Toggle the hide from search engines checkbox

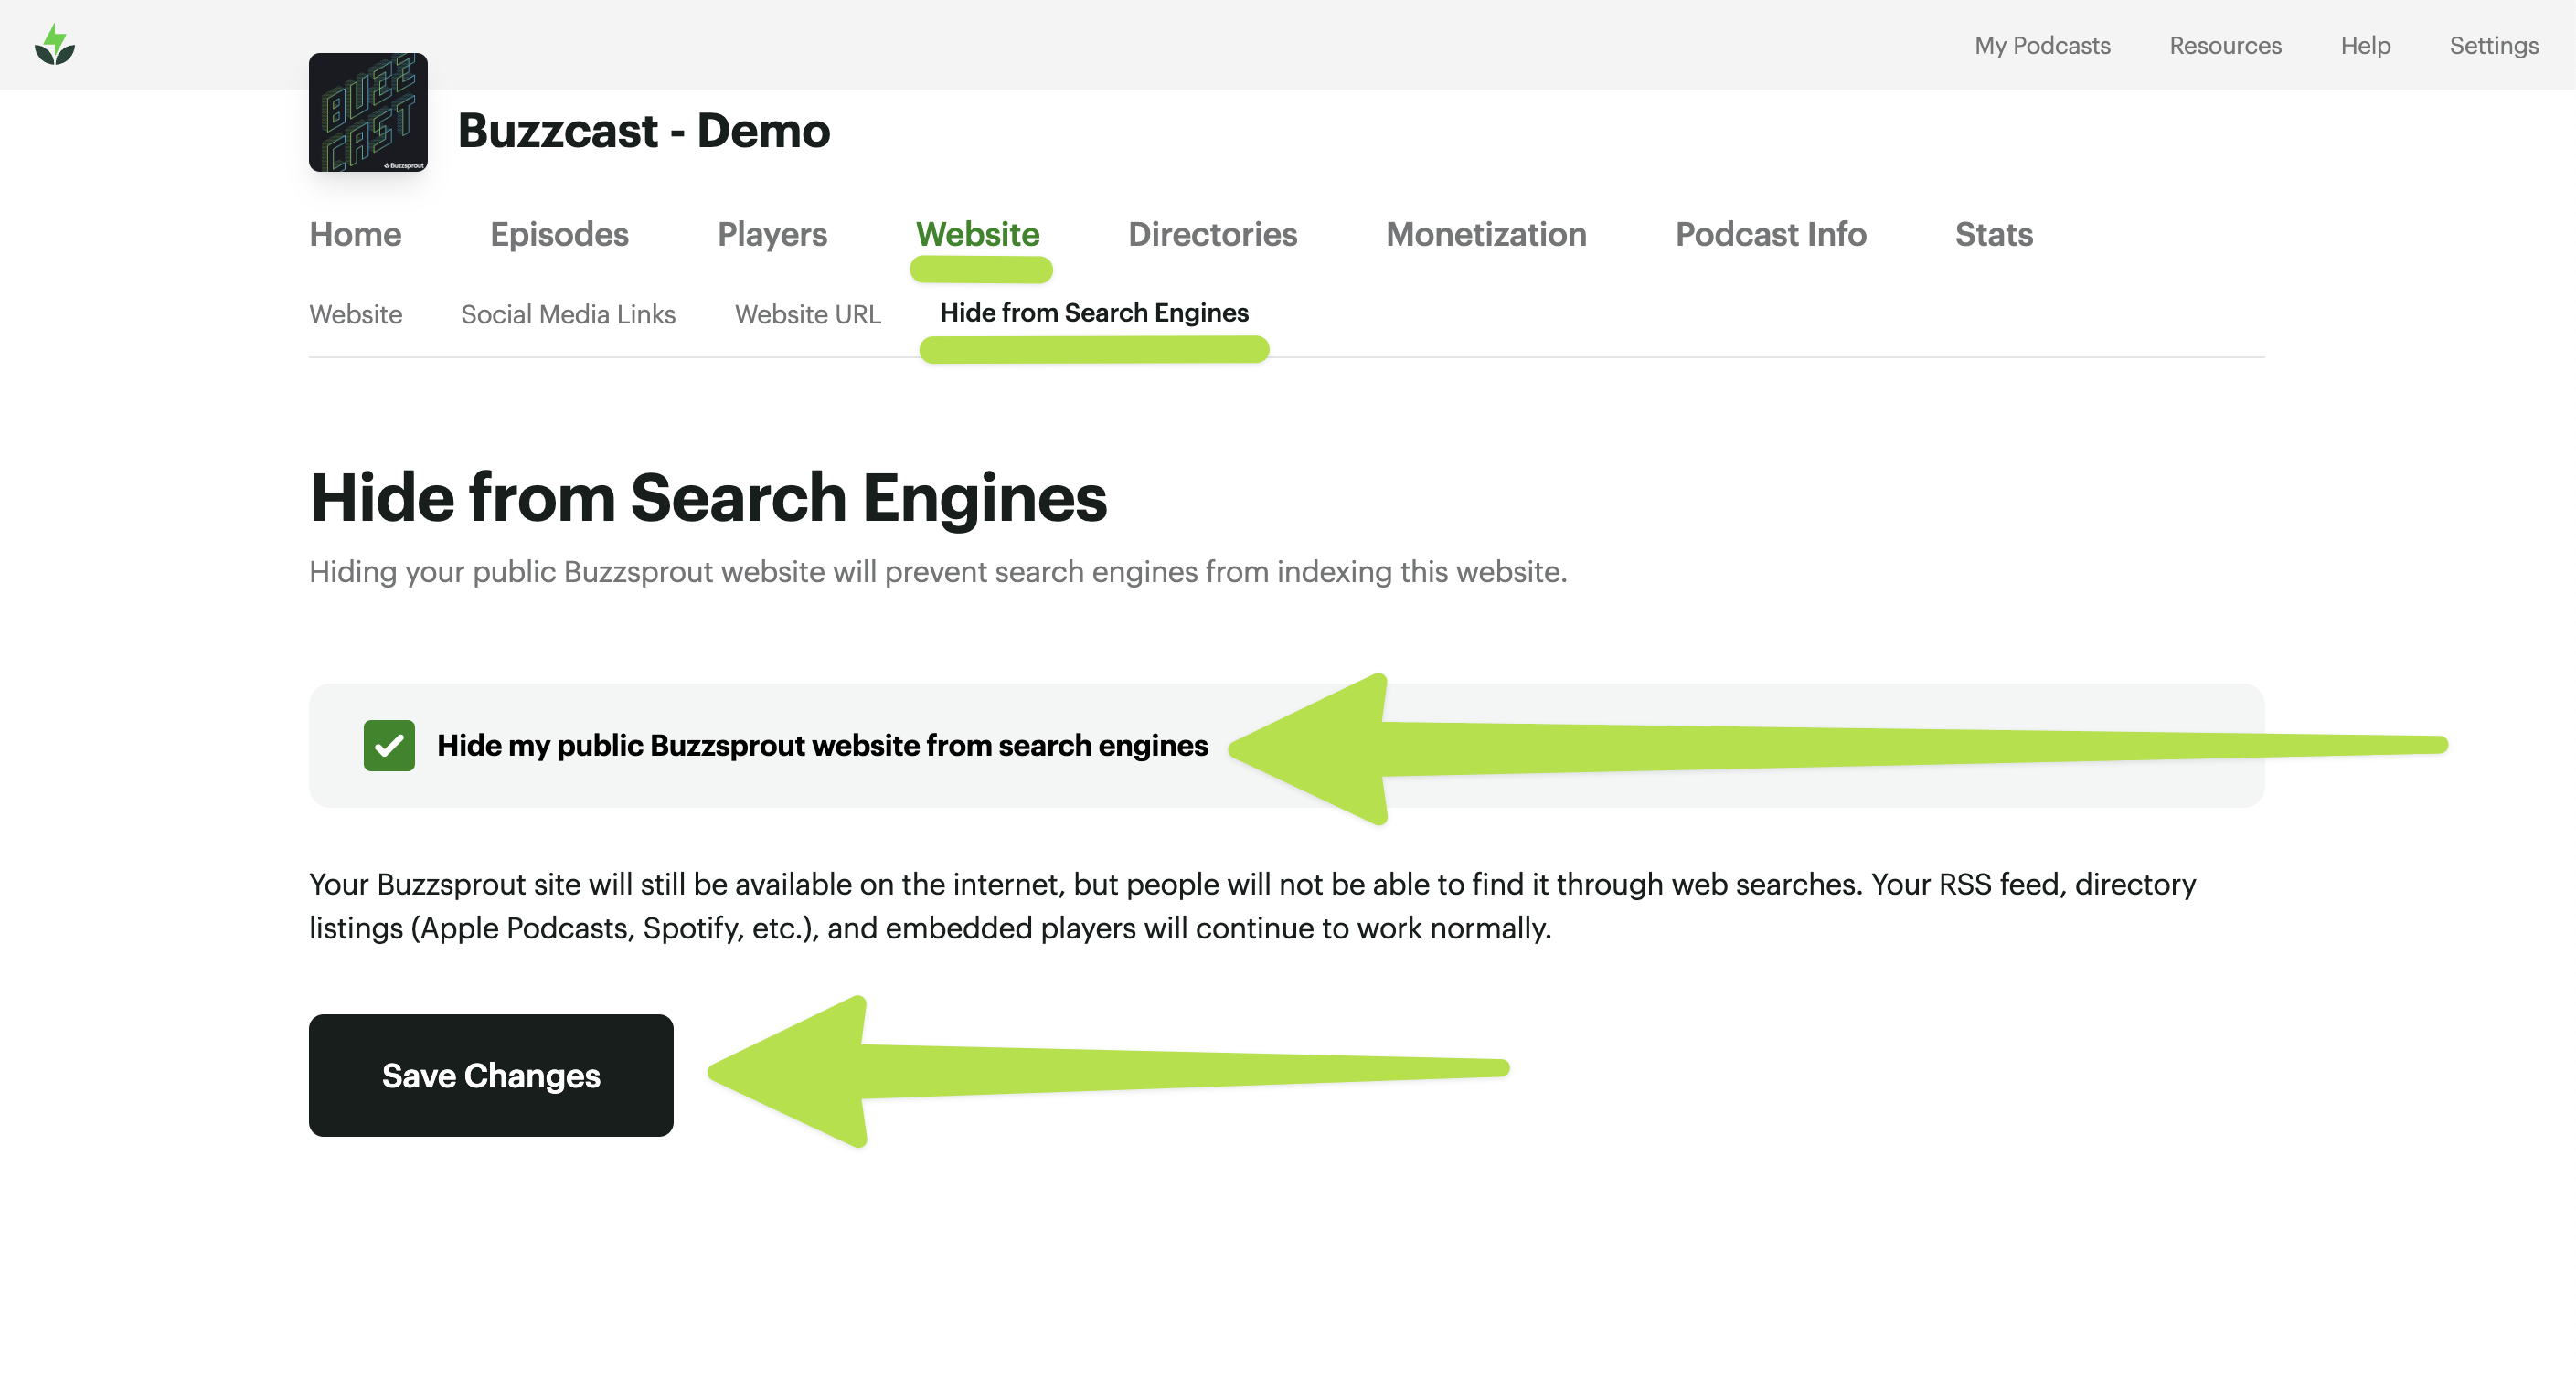point(389,745)
